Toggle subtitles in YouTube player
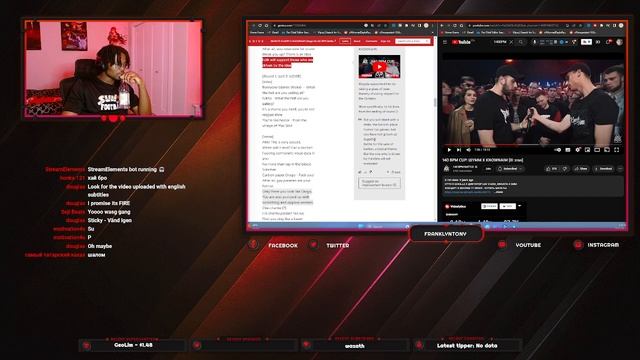This screenshot has height=360, width=640. (568, 150)
